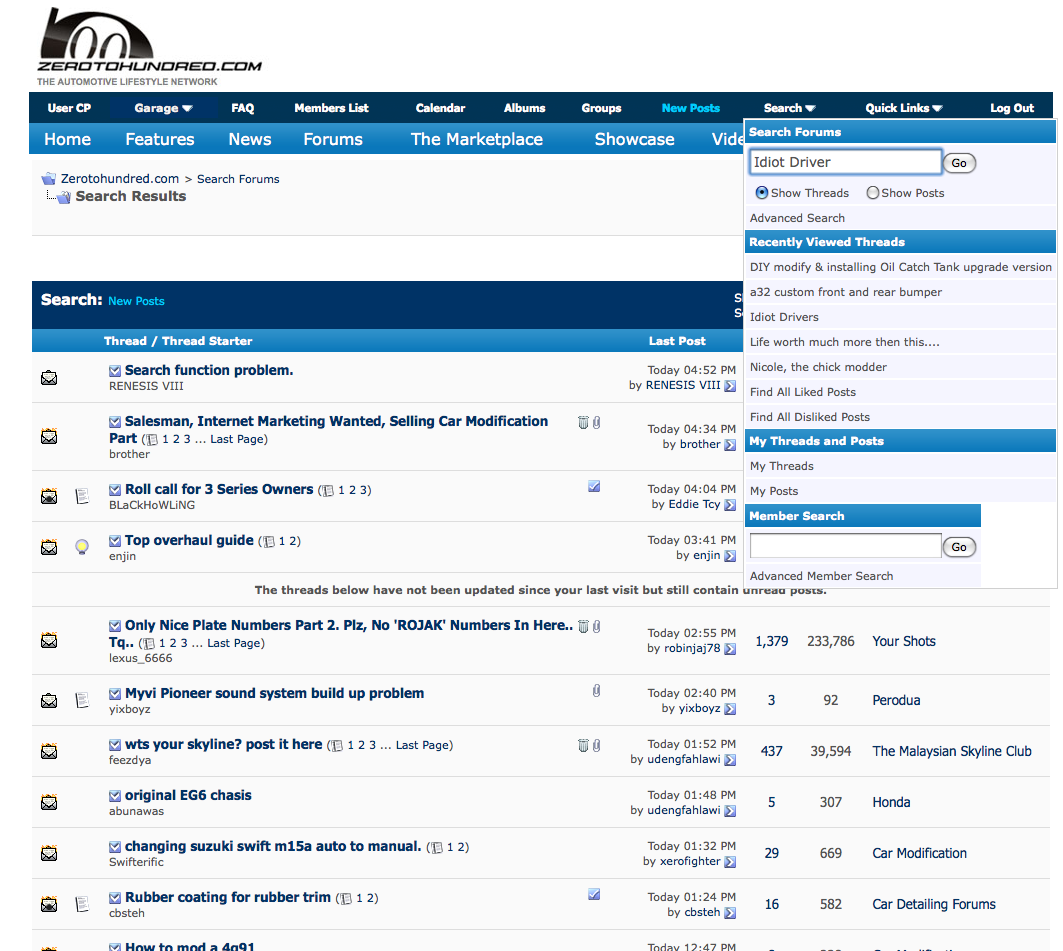Open the Forums tab
Viewport: 1063px width, 951px height.
coord(333,139)
